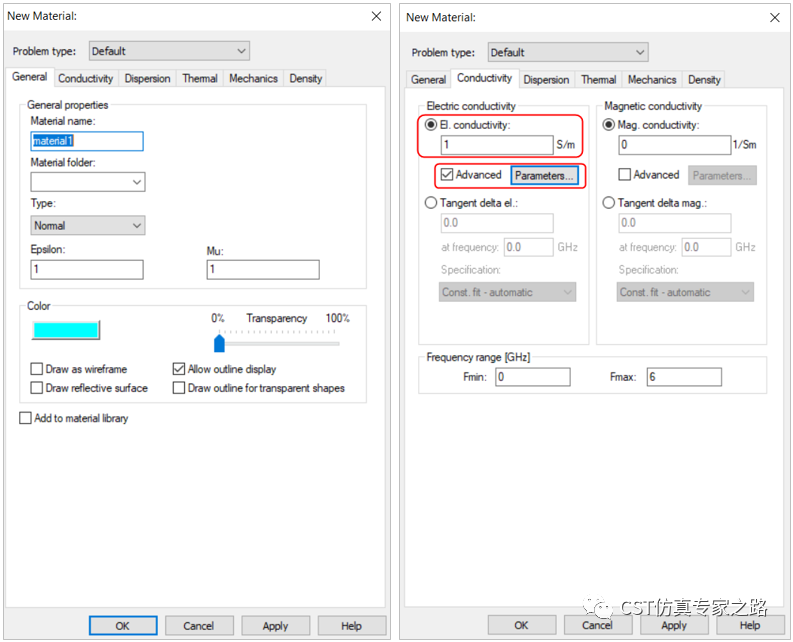
Task: Check the magnetic Advanced checkbox
Action: 625,175
